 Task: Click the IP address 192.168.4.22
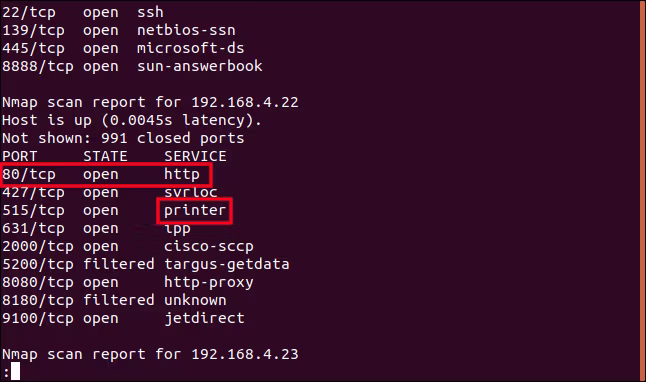tap(245, 102)
